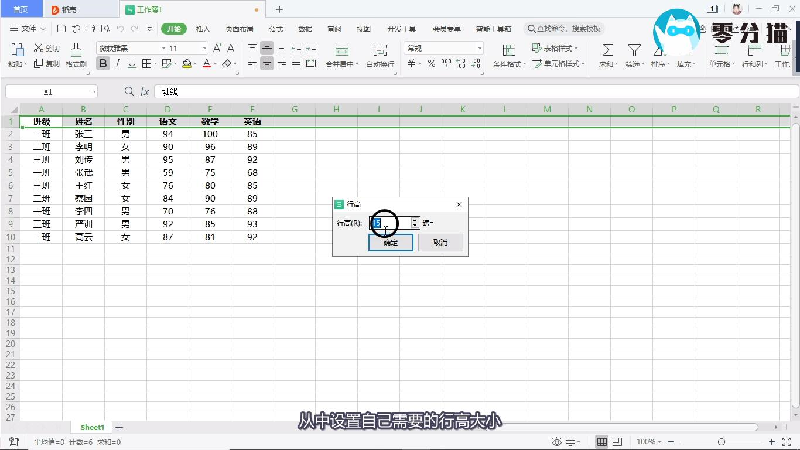Viewport: 800px width, 450px height.
Task: Toggle bold formatting in the ribbon
Action: click(x=102, y=64)
